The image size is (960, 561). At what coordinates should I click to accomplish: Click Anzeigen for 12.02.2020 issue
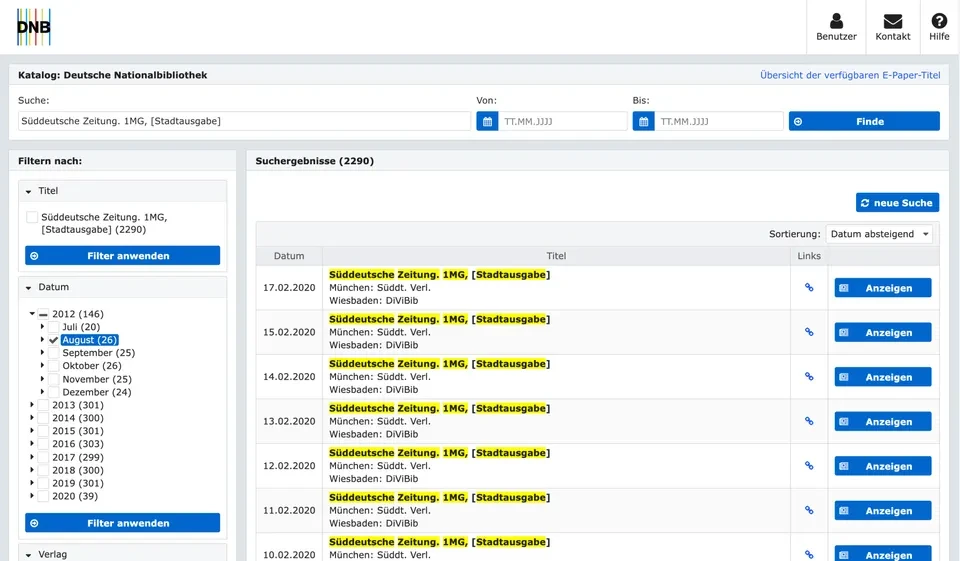click(883, 466)
